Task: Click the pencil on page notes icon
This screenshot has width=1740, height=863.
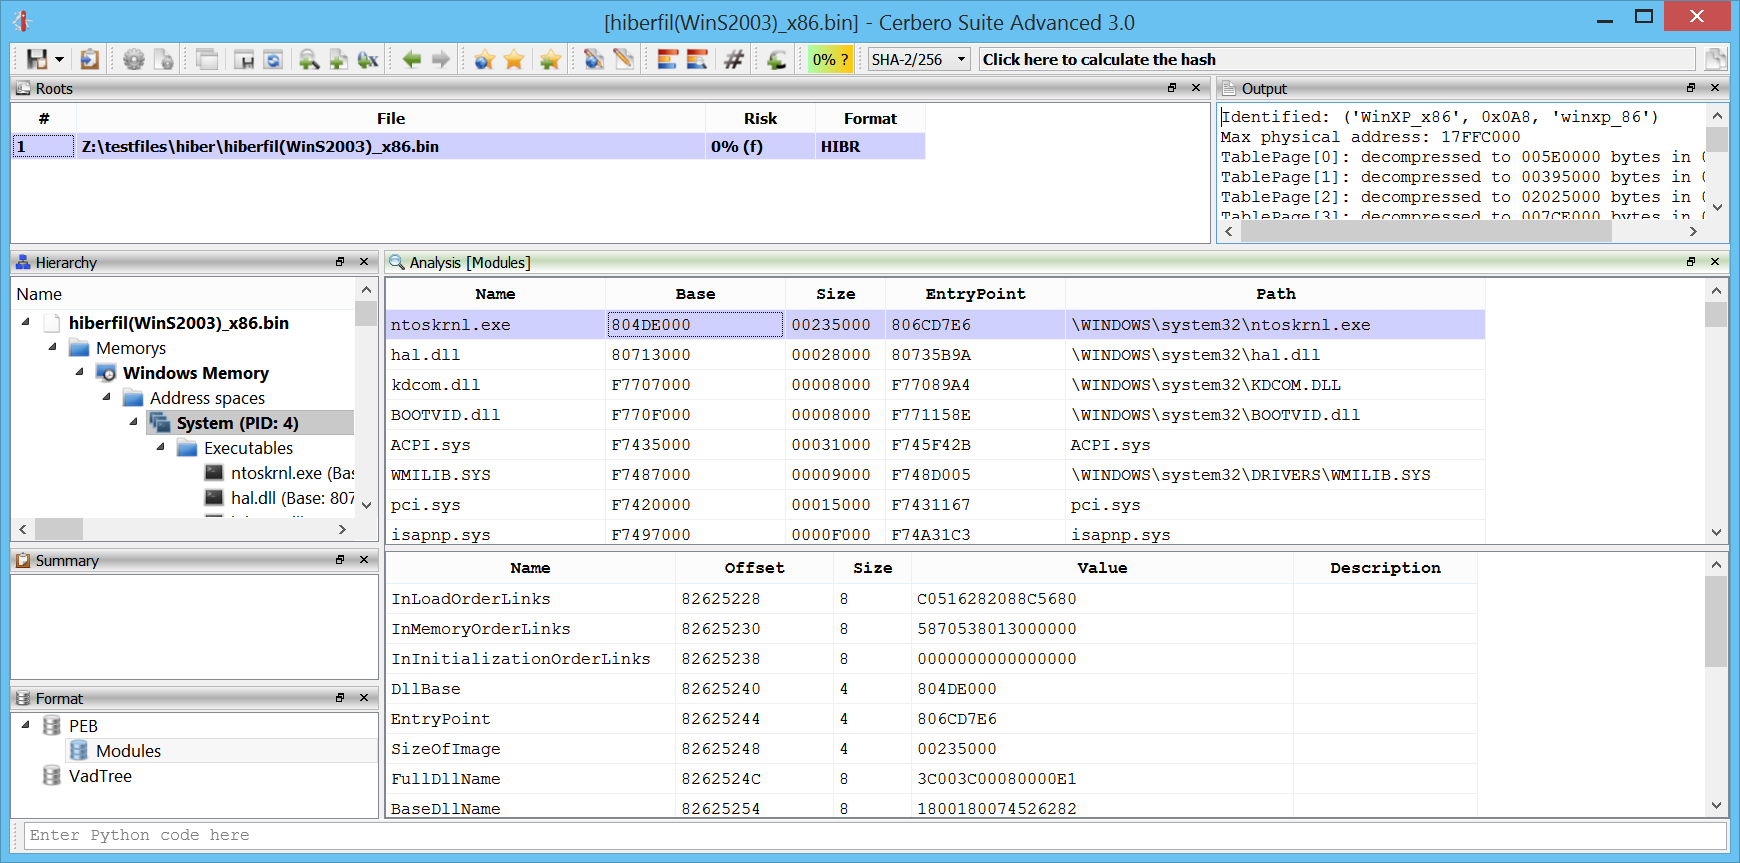Action: pyautogui.click(x=624, y=59)
